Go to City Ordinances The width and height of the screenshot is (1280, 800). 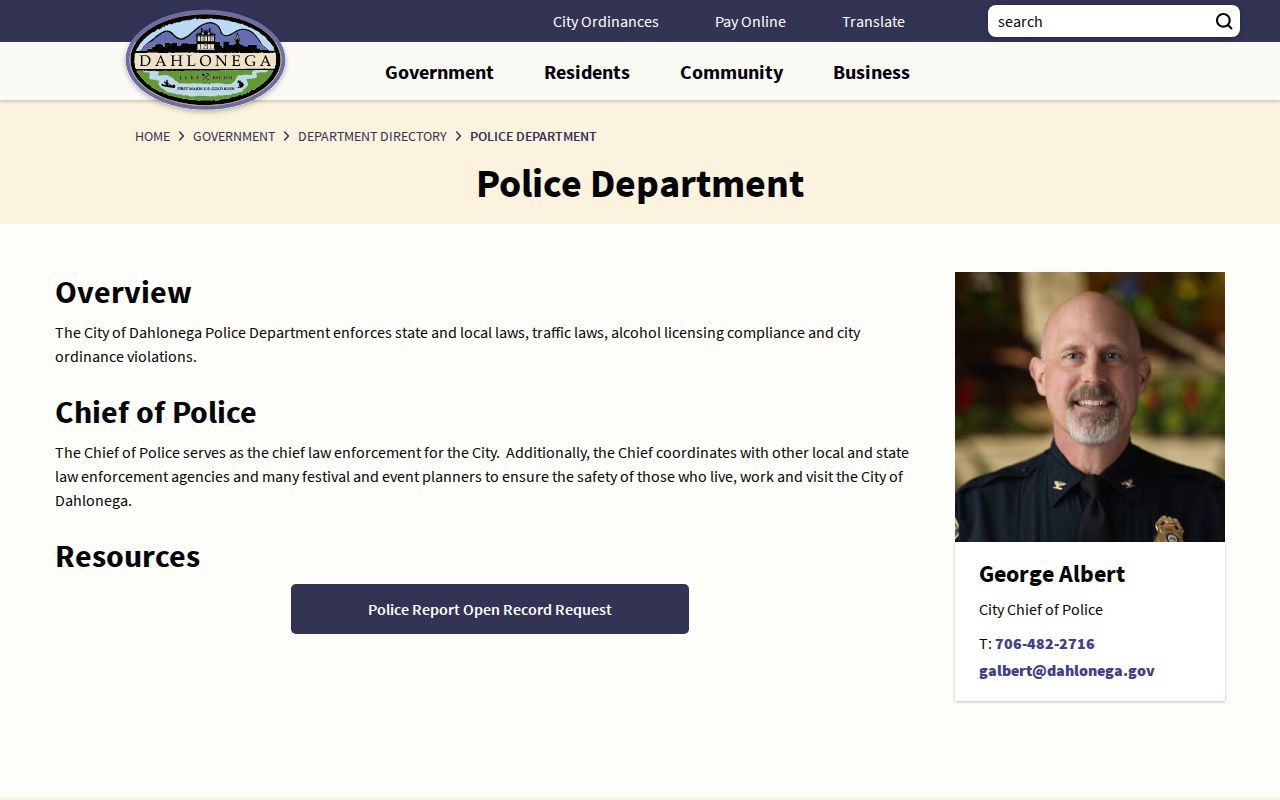606,21
